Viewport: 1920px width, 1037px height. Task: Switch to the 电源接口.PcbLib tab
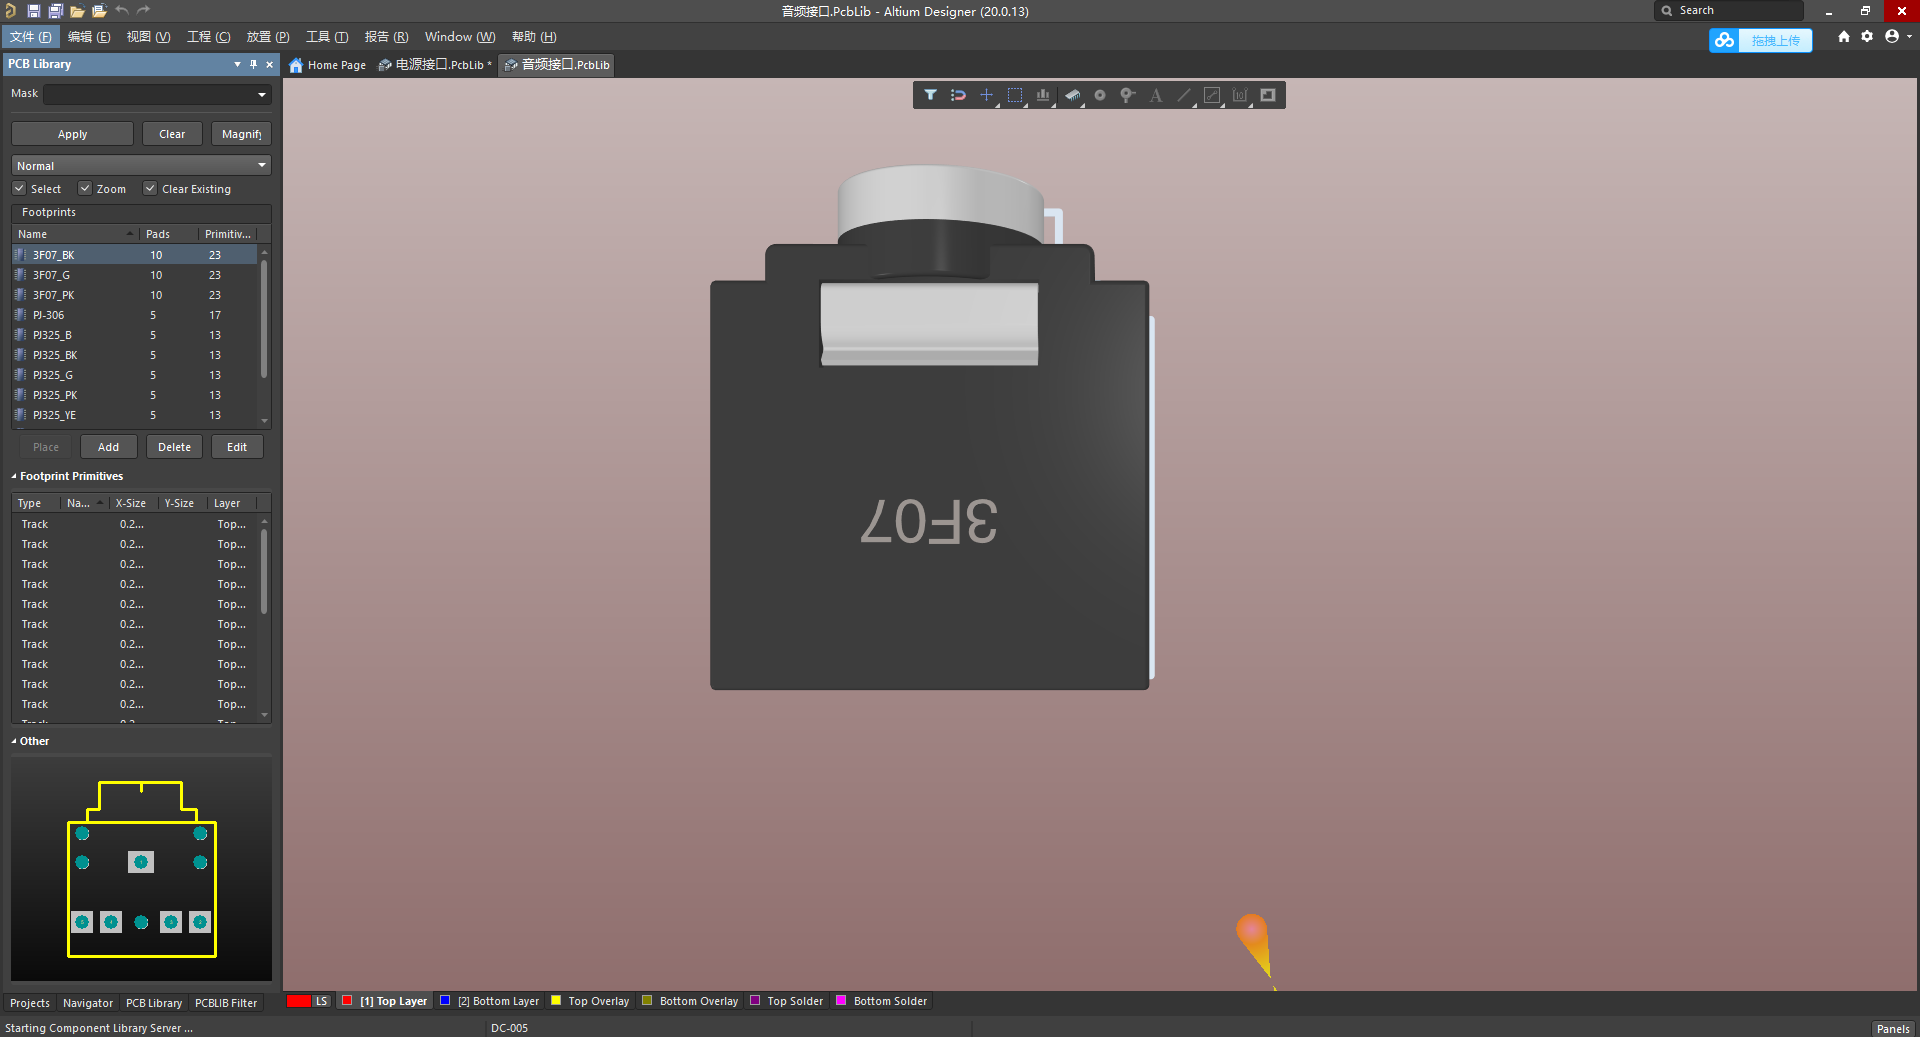click(435, 65)
